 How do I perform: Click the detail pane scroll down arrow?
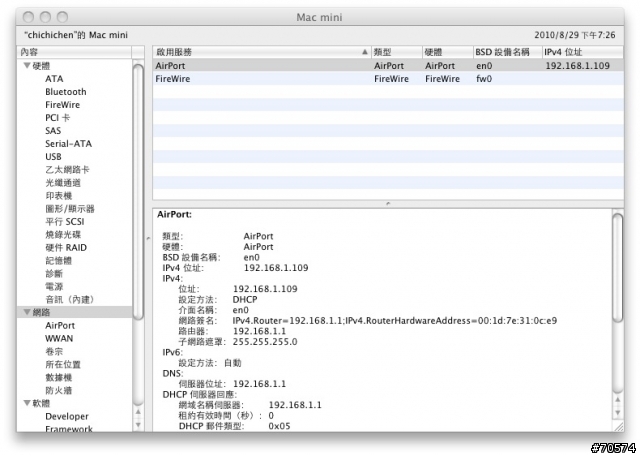[x=618, y=412]
